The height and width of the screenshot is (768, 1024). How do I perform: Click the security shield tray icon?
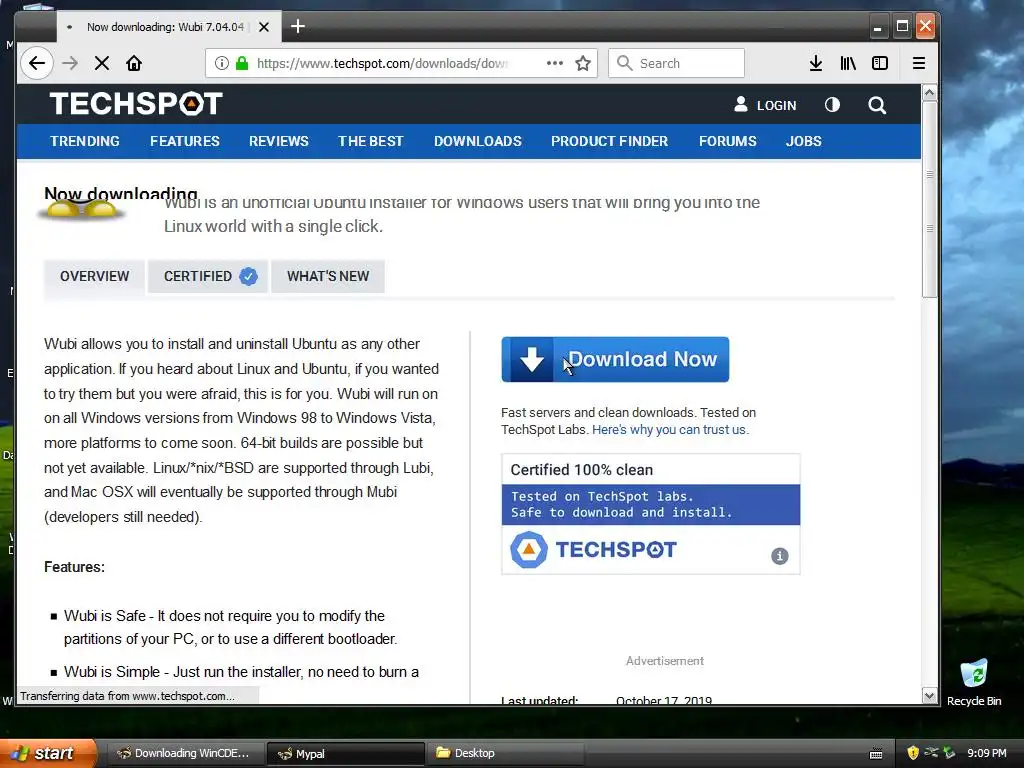click(x=913, y=753)
